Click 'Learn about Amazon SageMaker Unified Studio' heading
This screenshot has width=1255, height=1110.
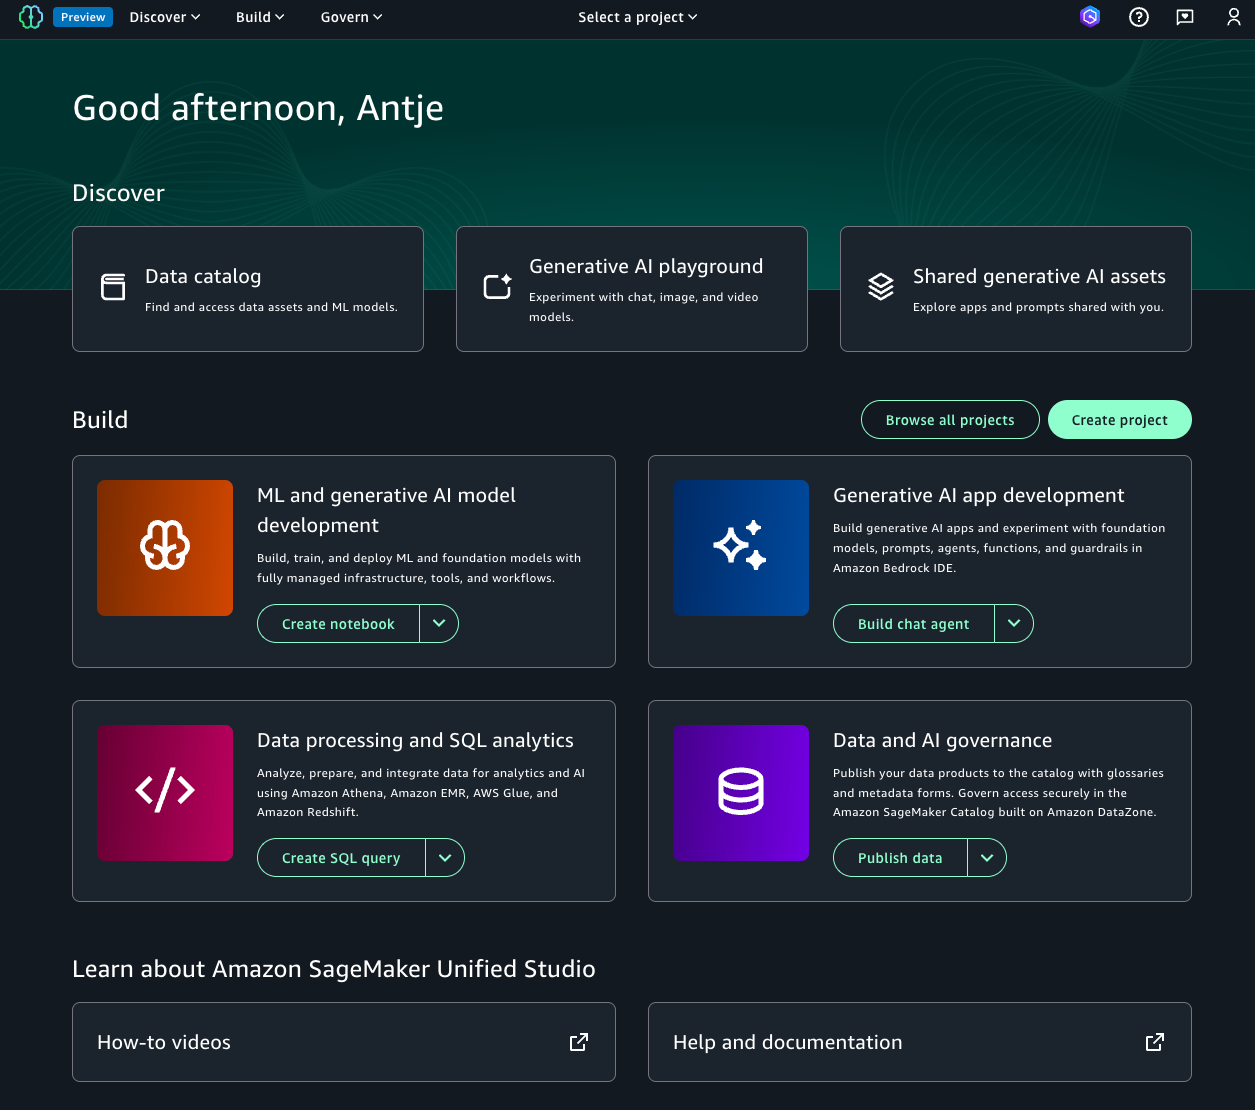[x=334, y=969]
